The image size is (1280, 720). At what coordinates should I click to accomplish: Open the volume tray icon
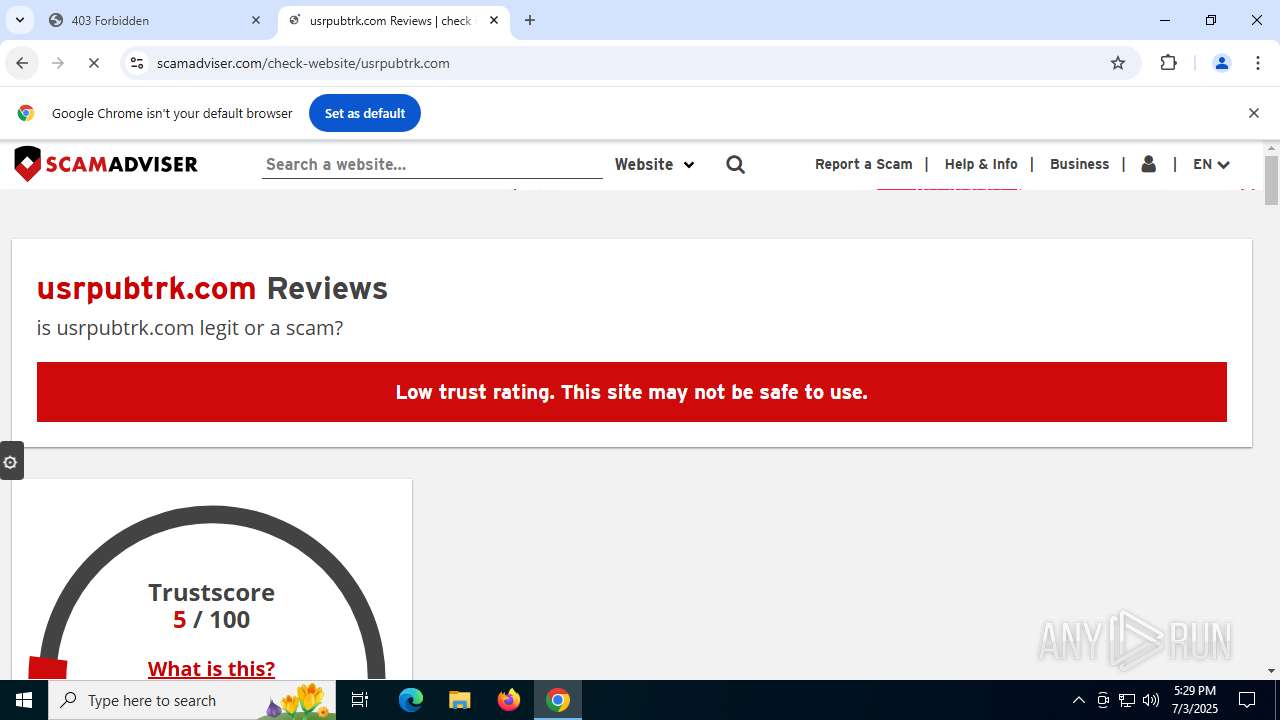1151,700
